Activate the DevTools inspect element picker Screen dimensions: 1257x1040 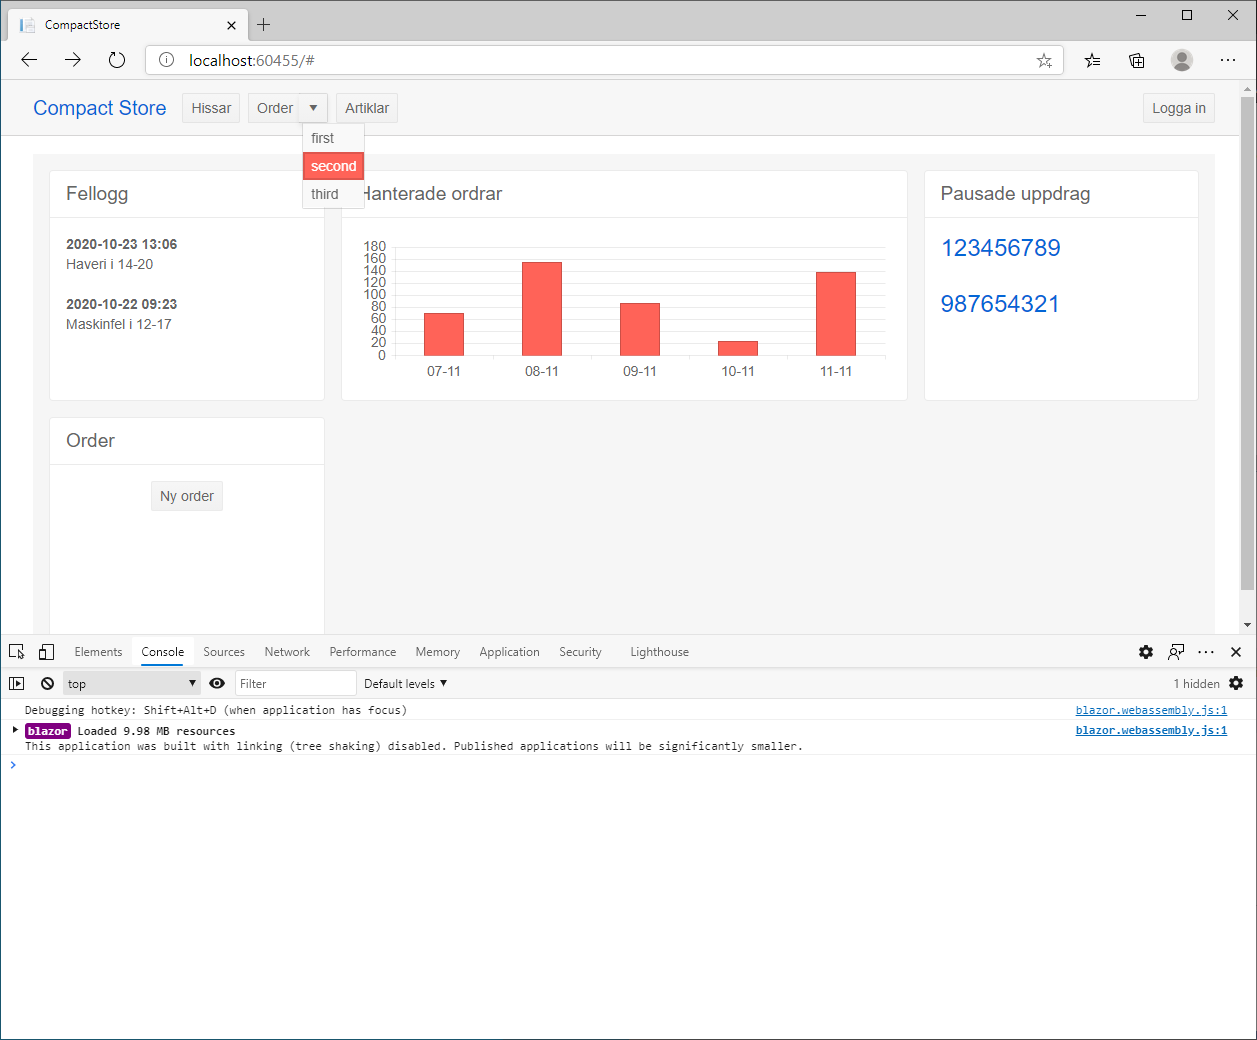(17, 652)
